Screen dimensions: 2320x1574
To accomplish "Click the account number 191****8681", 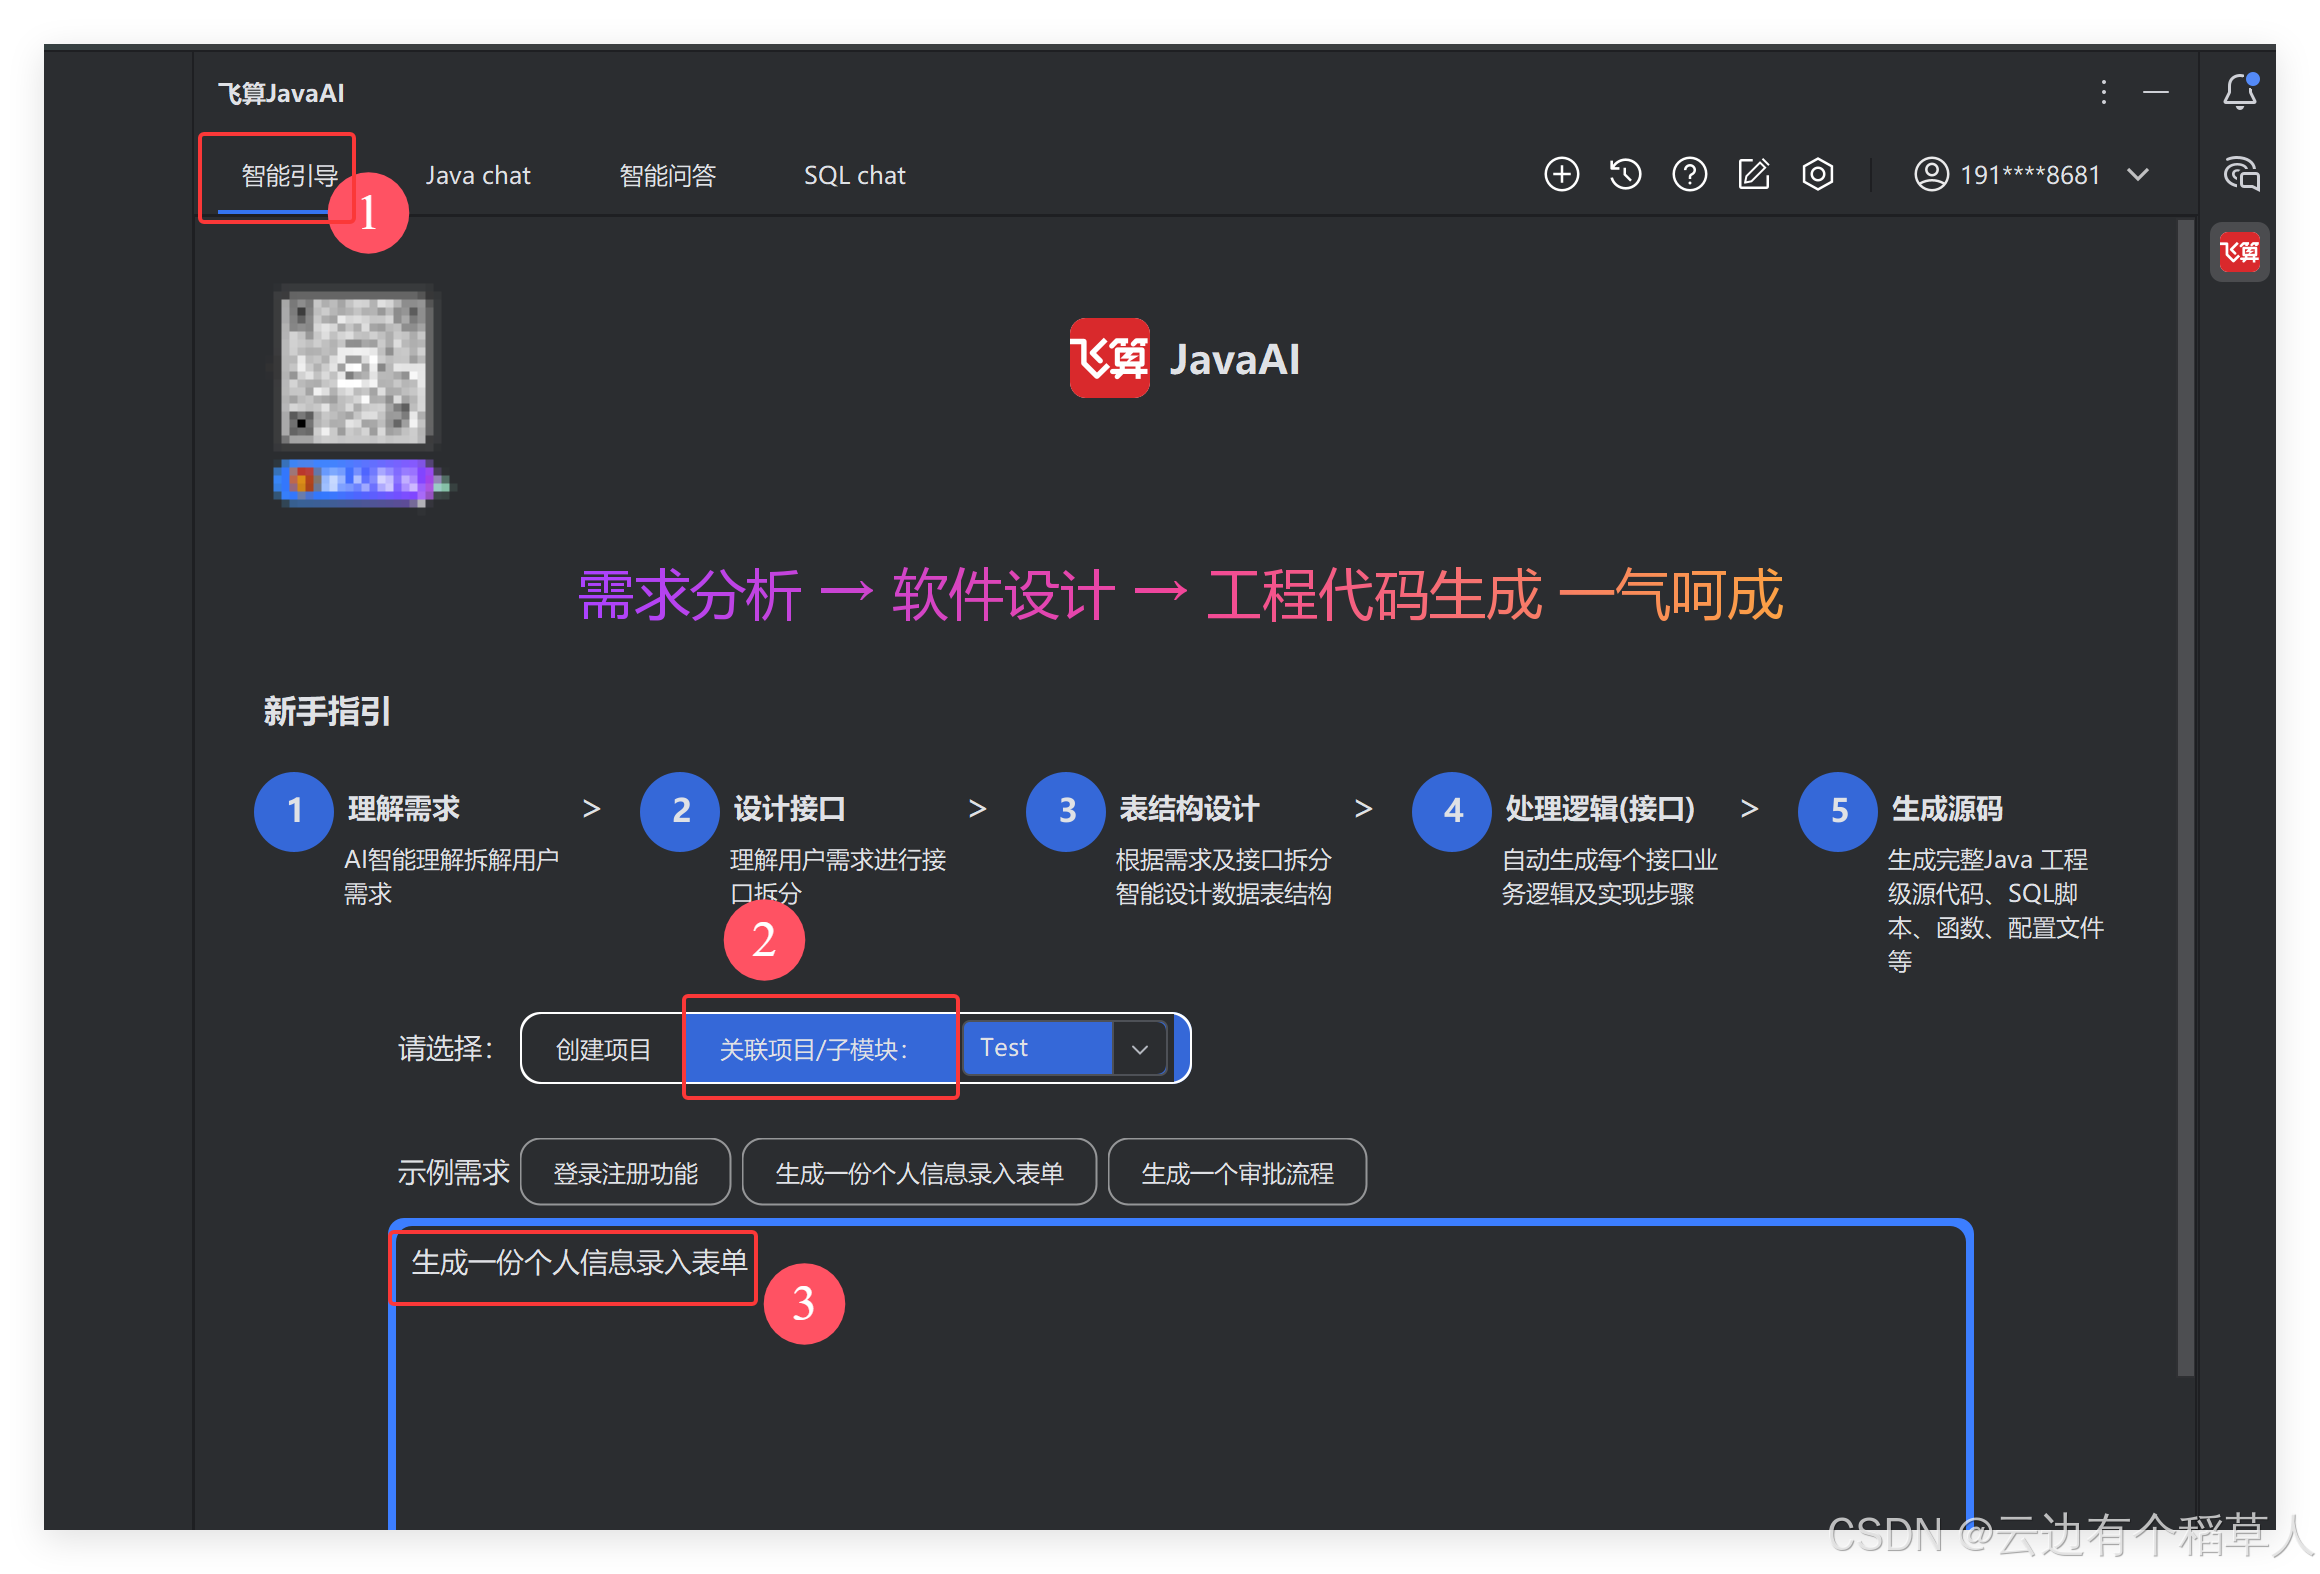I will pyautogui.click(x=2029, y=175).
